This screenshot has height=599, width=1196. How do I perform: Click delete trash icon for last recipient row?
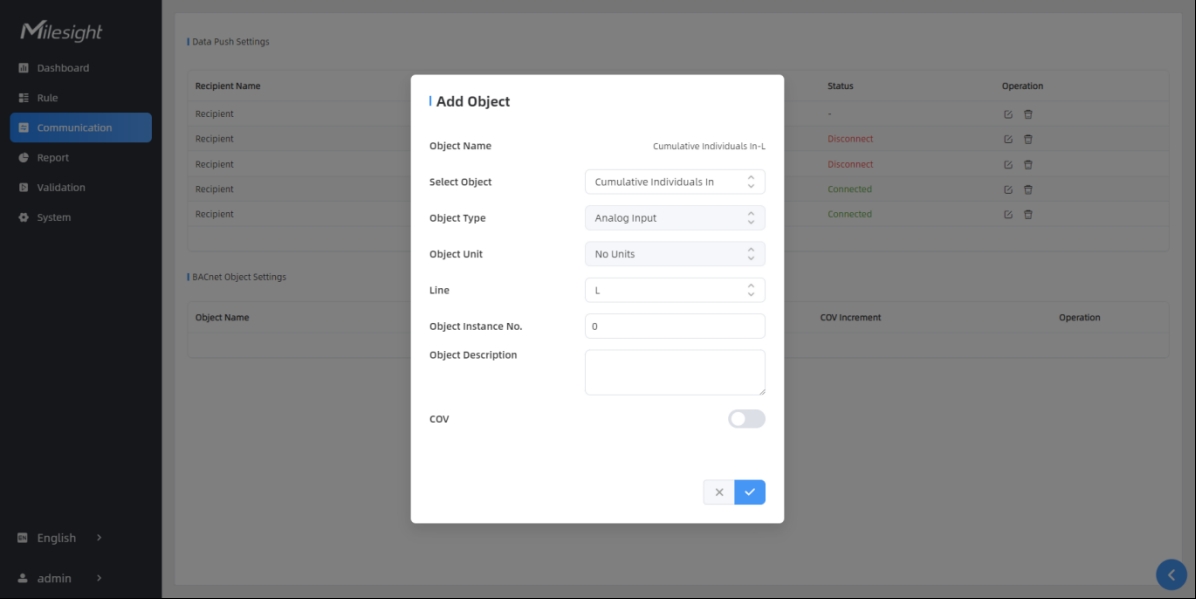pos(1028,214)
